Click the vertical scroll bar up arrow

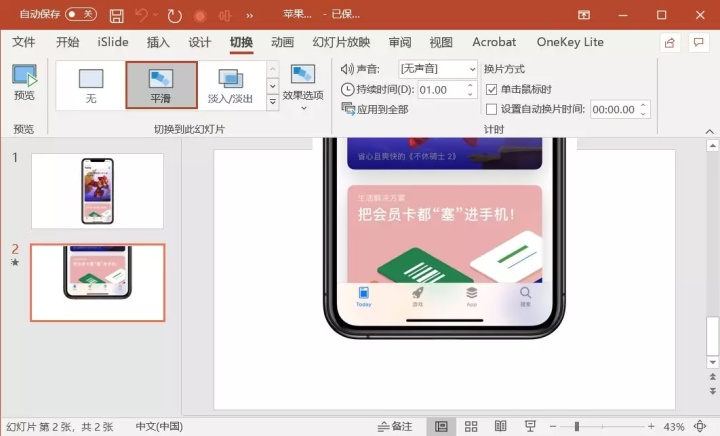click(x=713, y=146)
